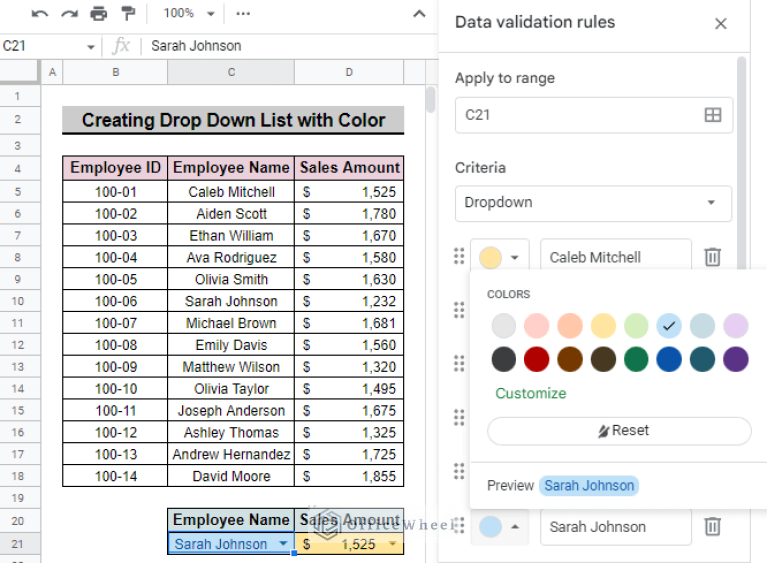767x563 pixels.
Task: Click the print icon
Action: point(98,13)
